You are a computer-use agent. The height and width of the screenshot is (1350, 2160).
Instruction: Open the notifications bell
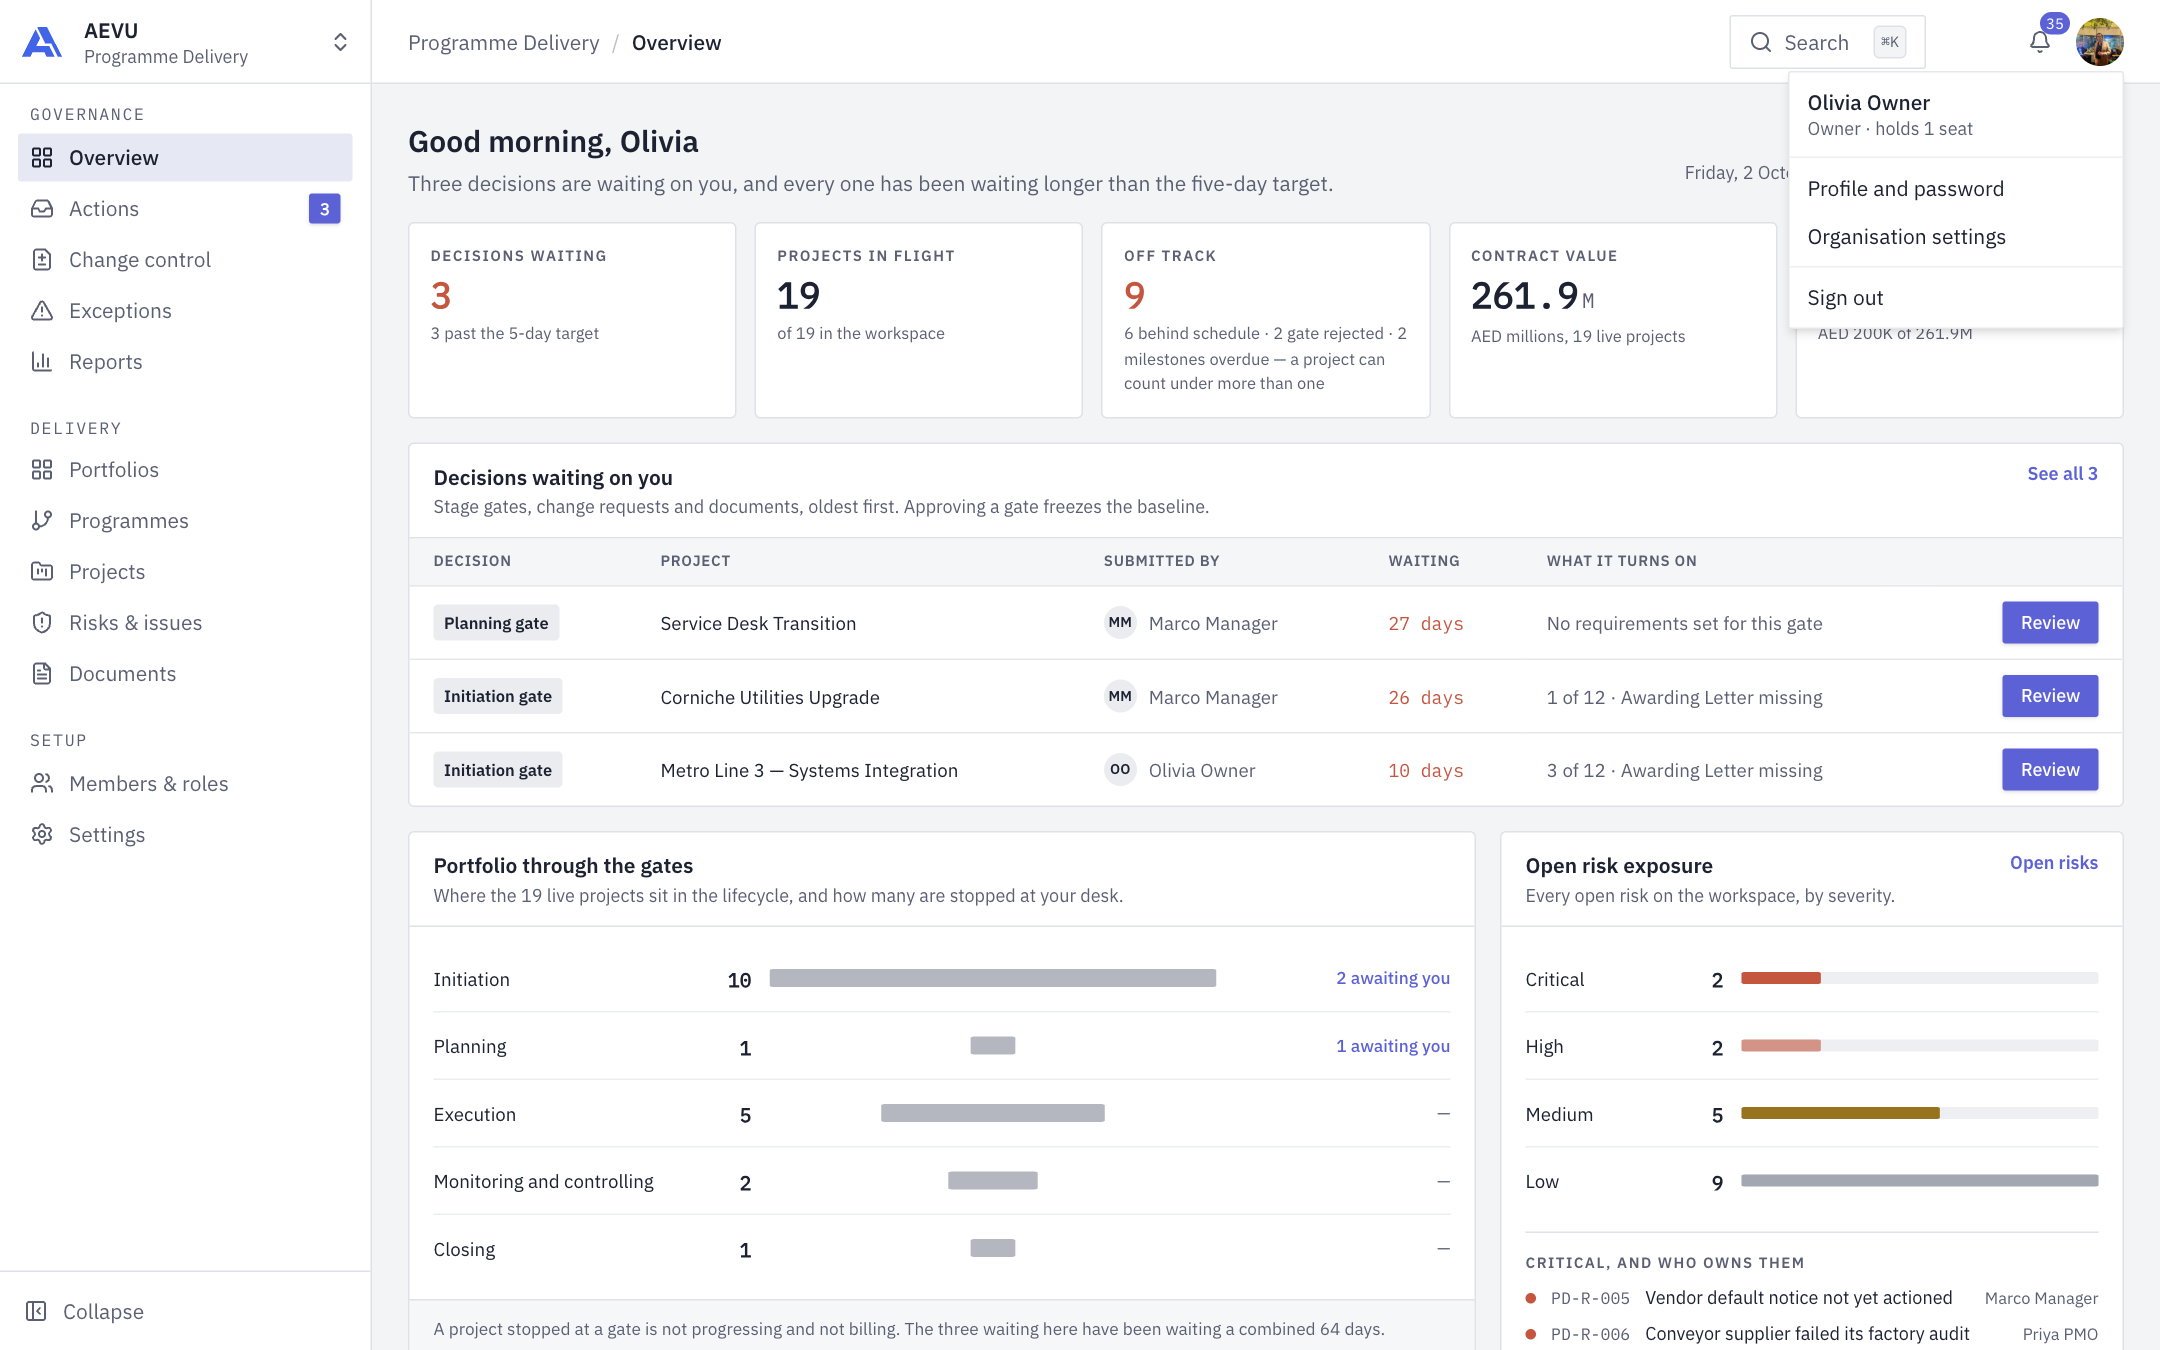pos(2040,42)
